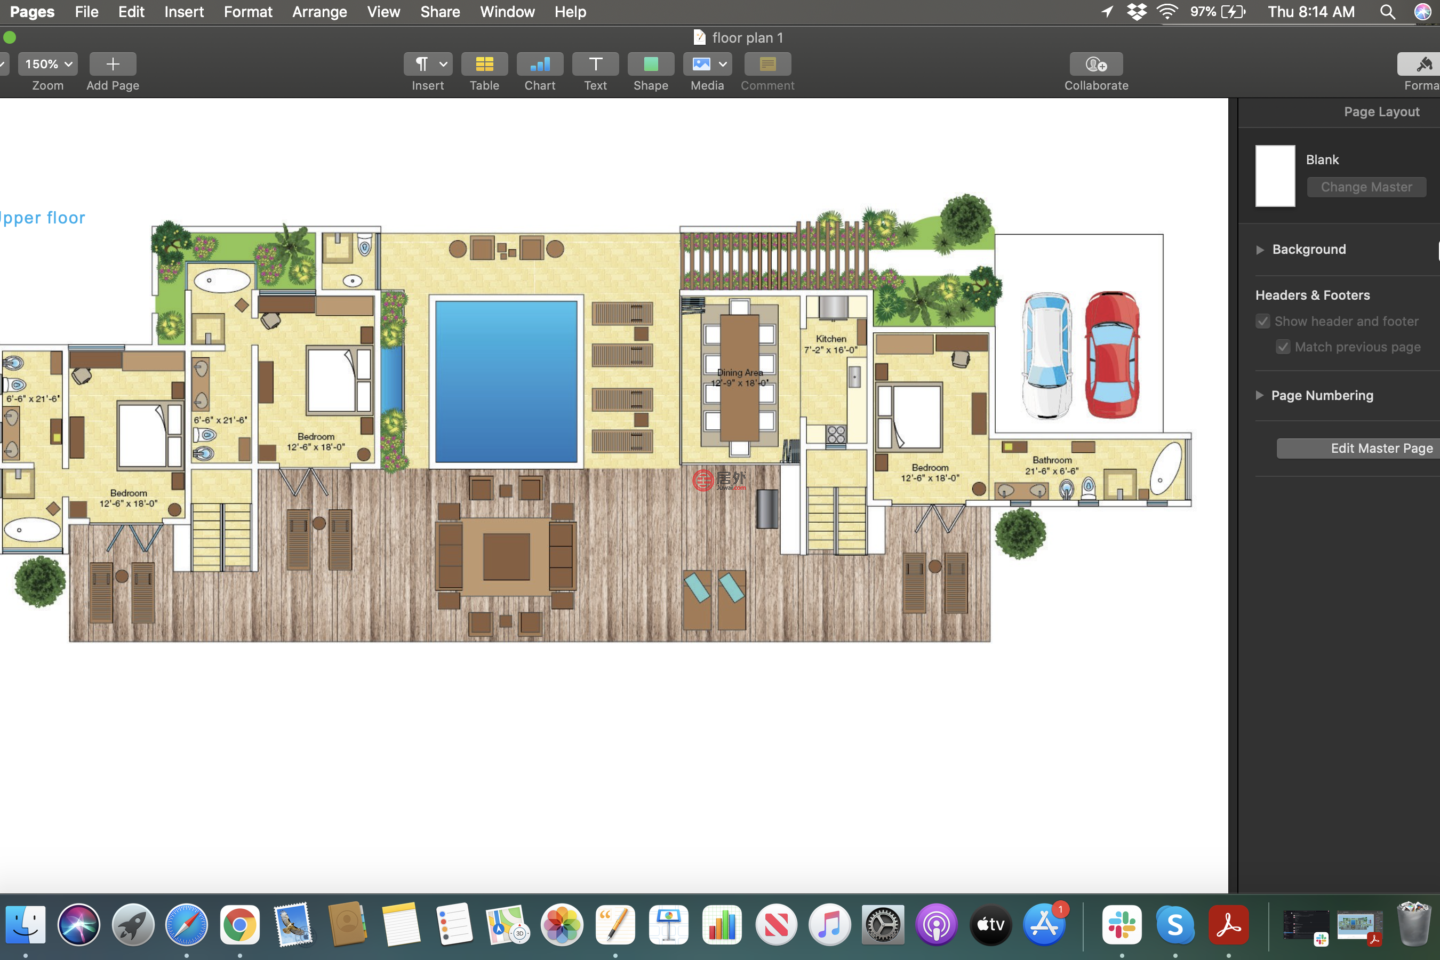
Task: Open the Insert menu in menu bar
Action: tap(184, 12)
